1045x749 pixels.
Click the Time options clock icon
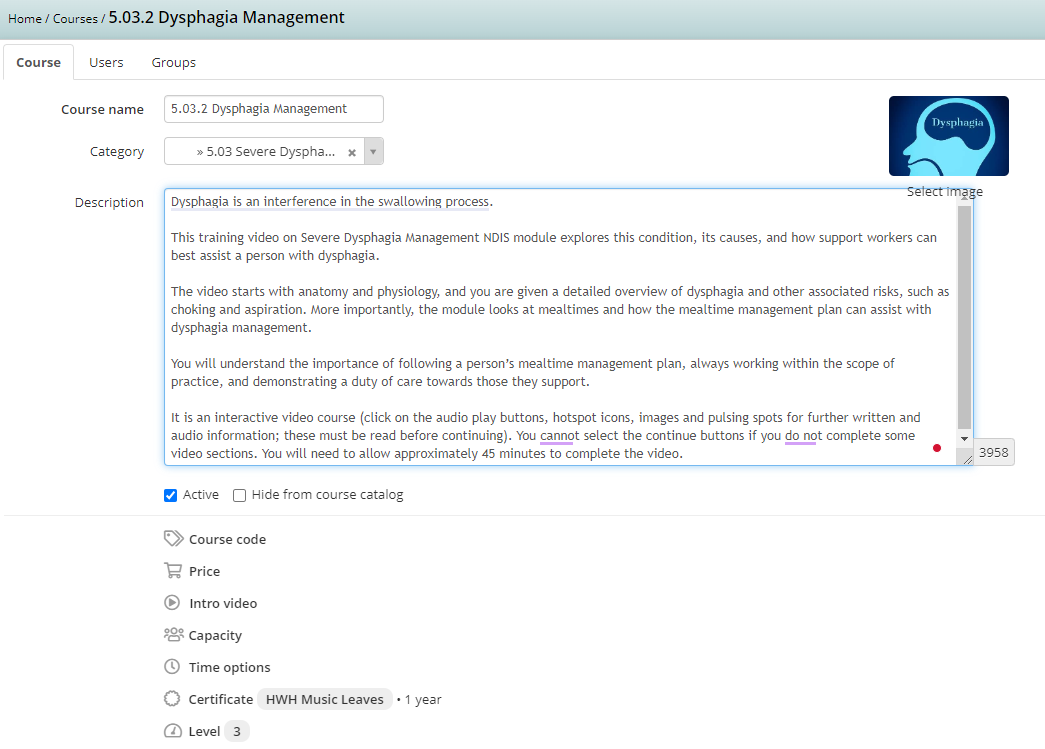click(x=172, y=666)
